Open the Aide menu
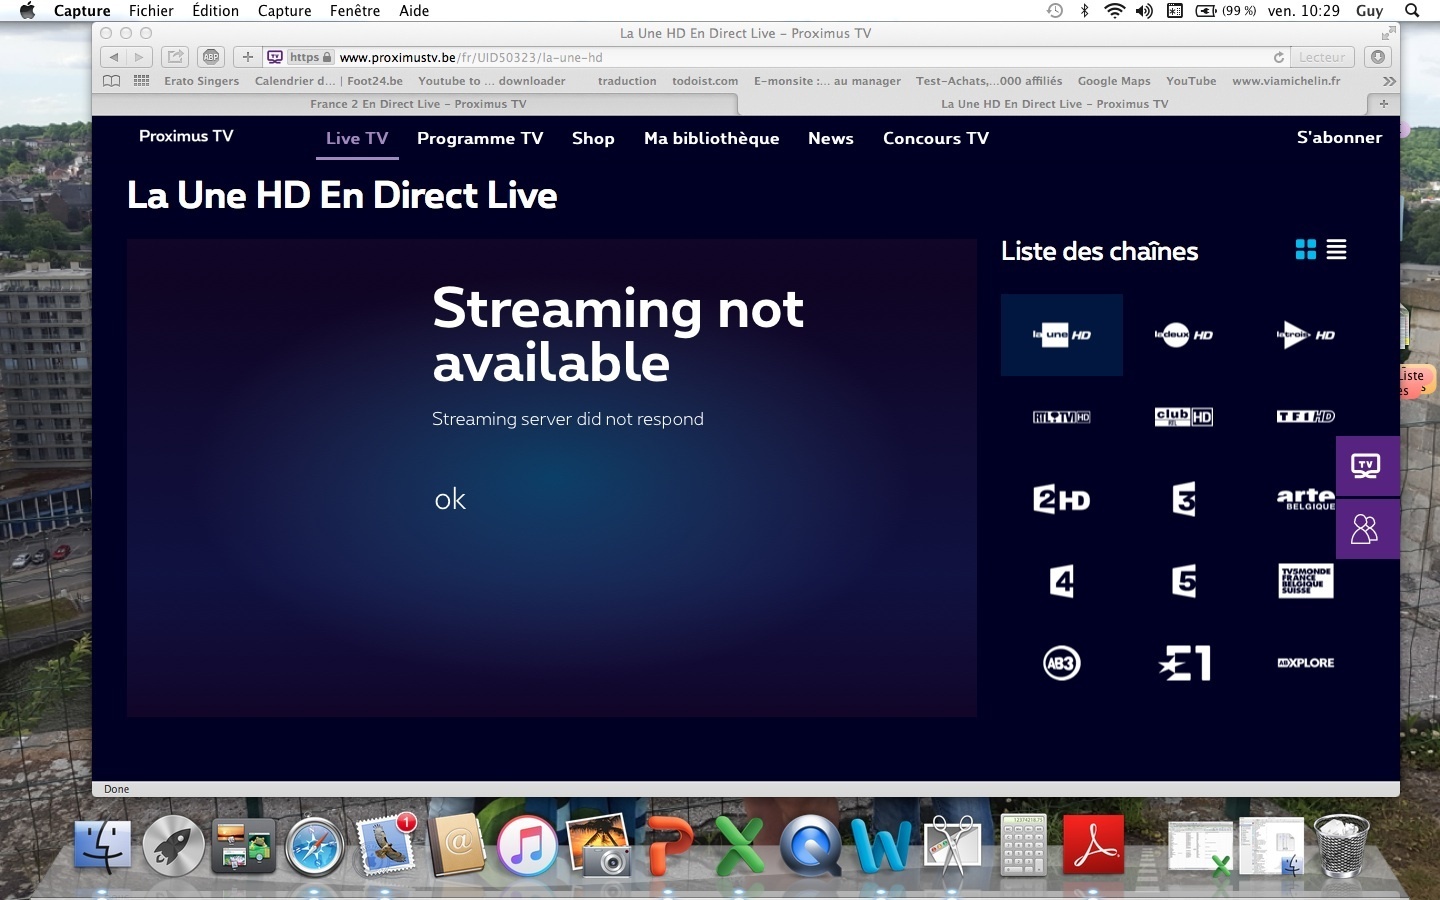Screen dimensions: 1440x900 pos(414,11)
